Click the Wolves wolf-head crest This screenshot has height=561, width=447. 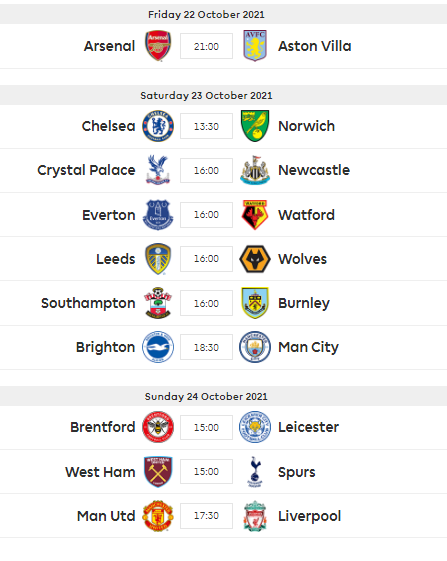click(255, 259)
